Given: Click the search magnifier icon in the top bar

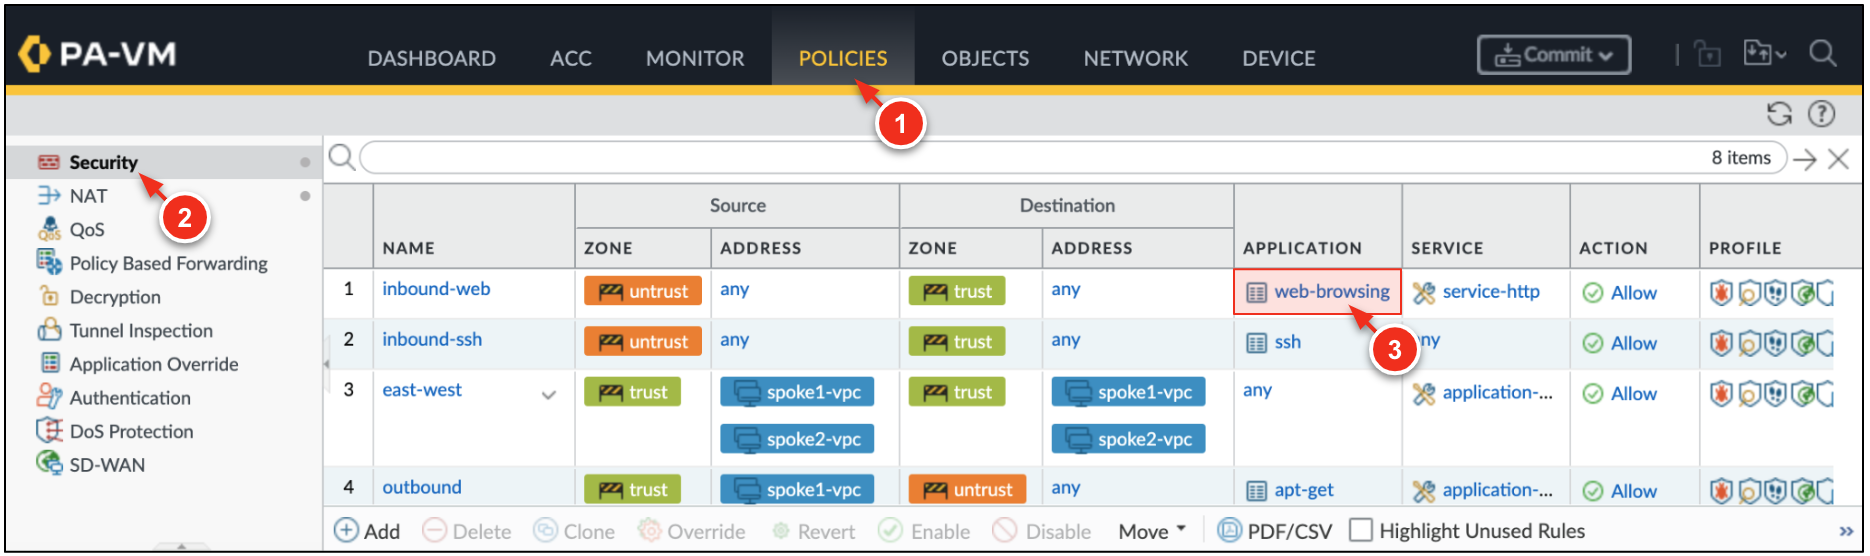Looking at the screenshot, I should point(1823,54).
